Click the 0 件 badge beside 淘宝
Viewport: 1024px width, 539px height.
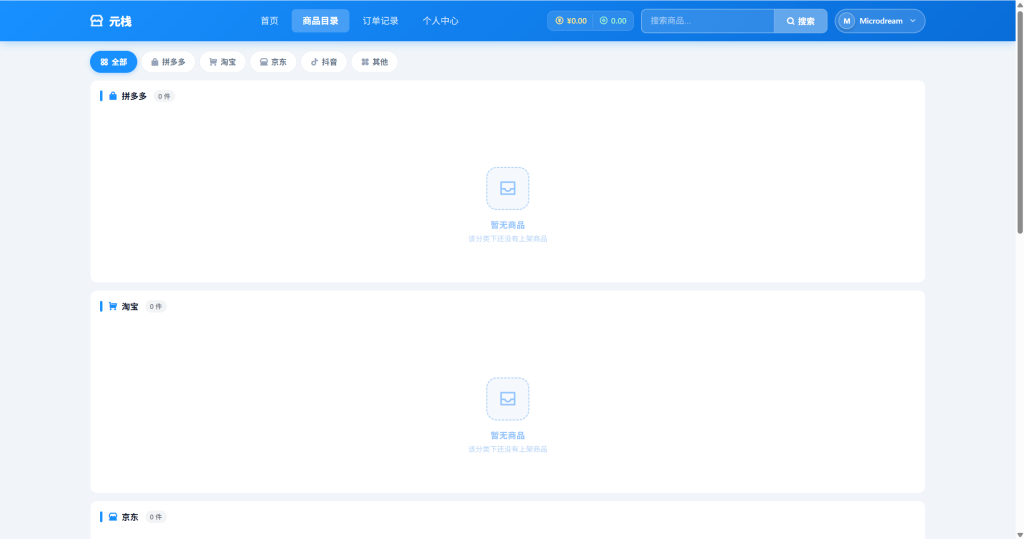tap(155, 306)
